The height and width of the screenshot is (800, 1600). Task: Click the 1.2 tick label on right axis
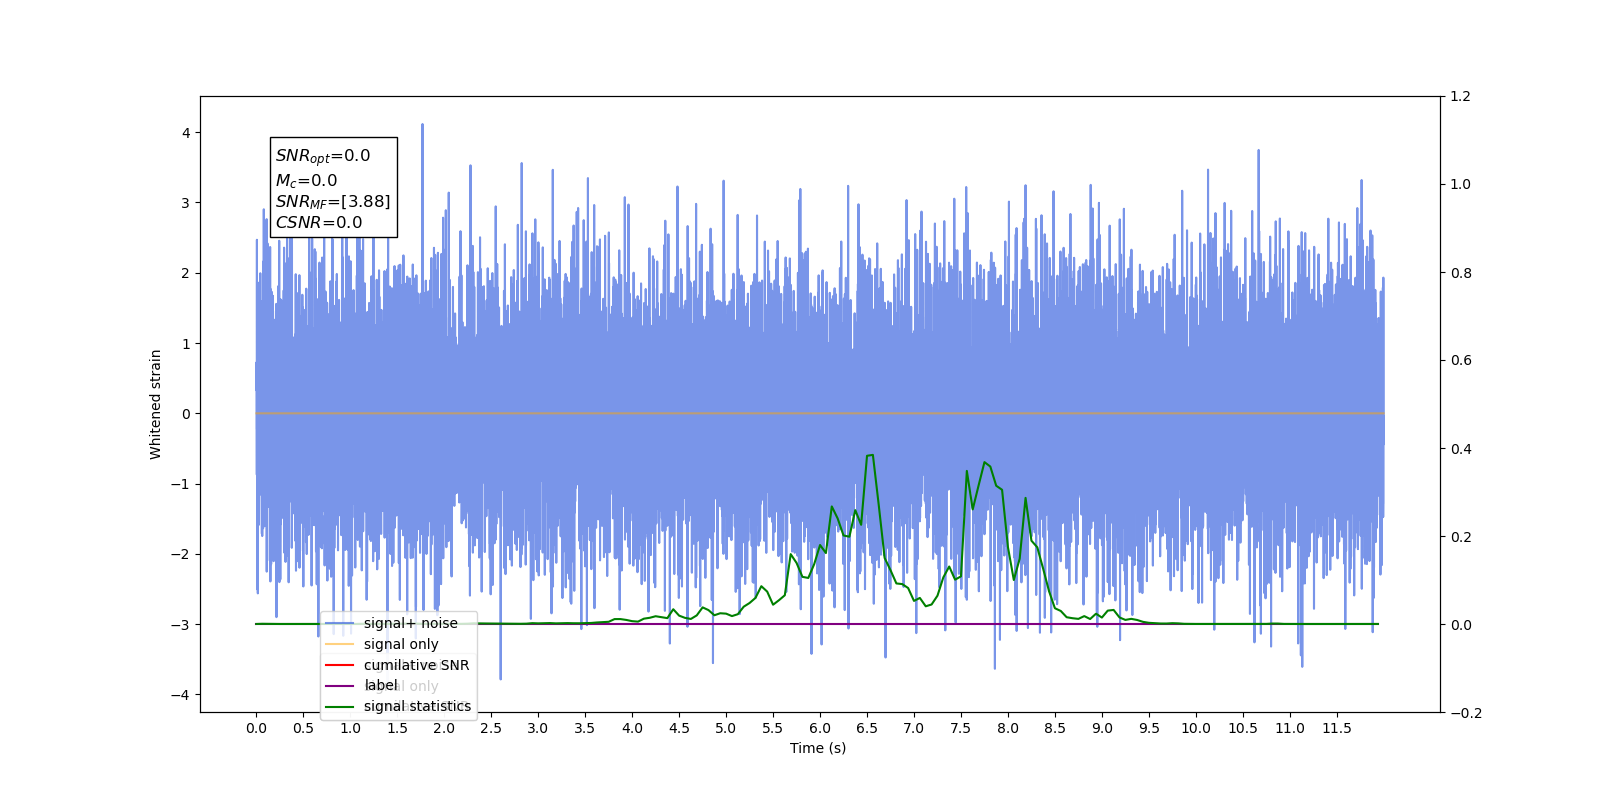tap(1461, 97)
